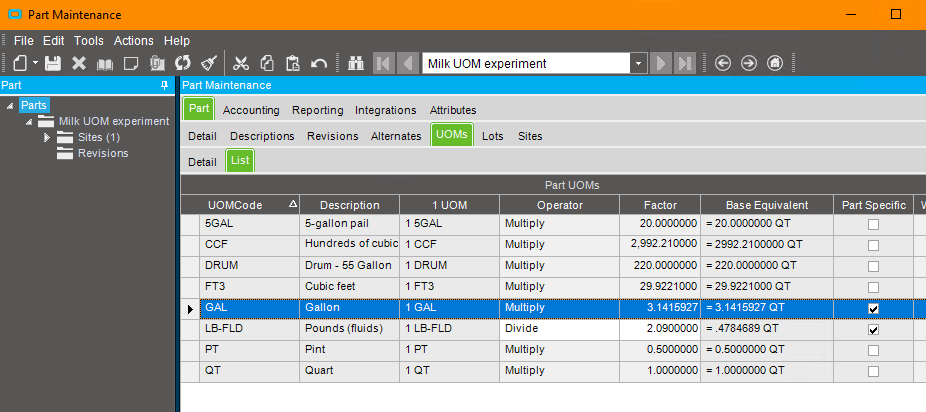Open the Milk UOM experiment combo dropdown arrow
926x412 pixels.
tap(638, 63)
